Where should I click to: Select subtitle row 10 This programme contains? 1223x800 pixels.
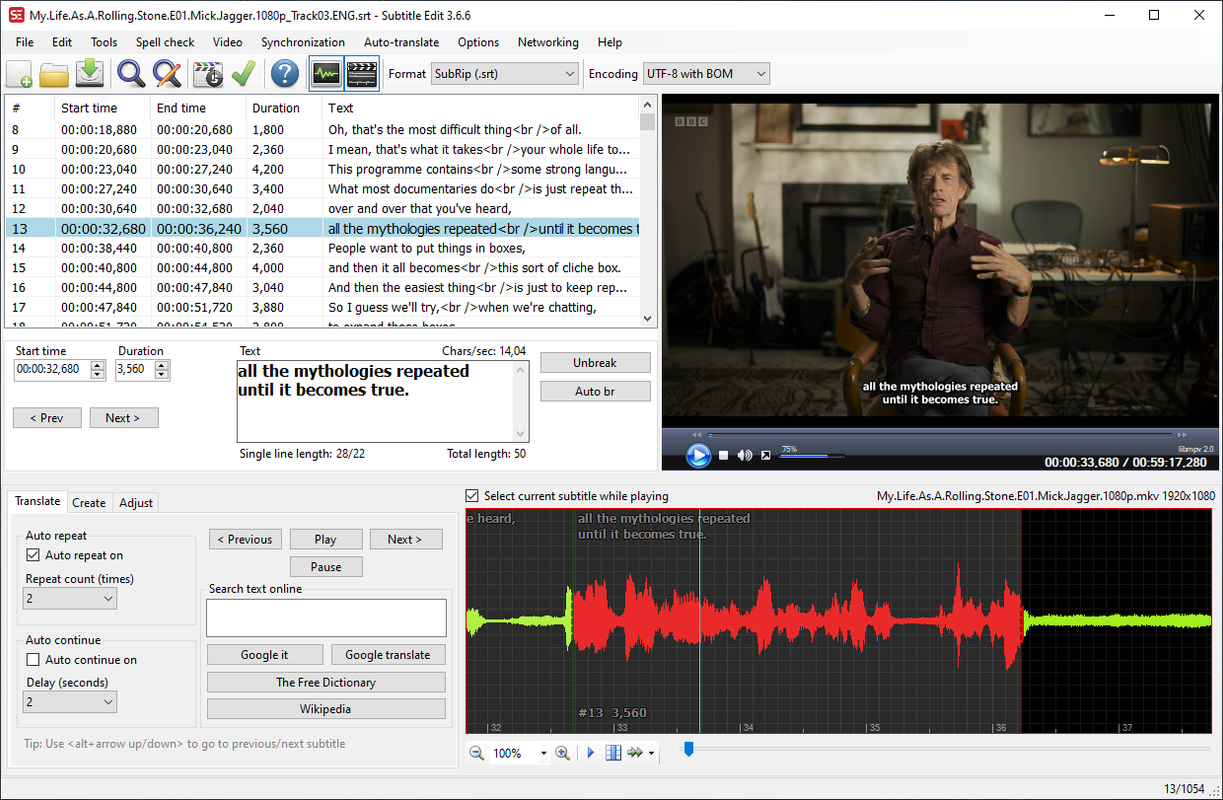(x=322, y=169)
